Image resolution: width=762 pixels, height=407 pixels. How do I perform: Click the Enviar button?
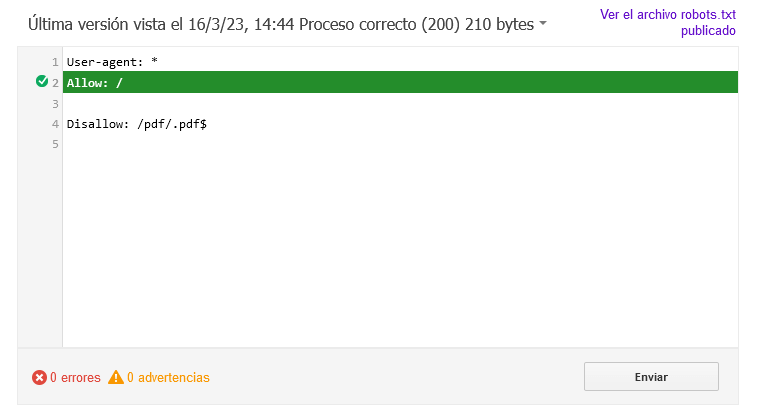[x=651, y=376]
